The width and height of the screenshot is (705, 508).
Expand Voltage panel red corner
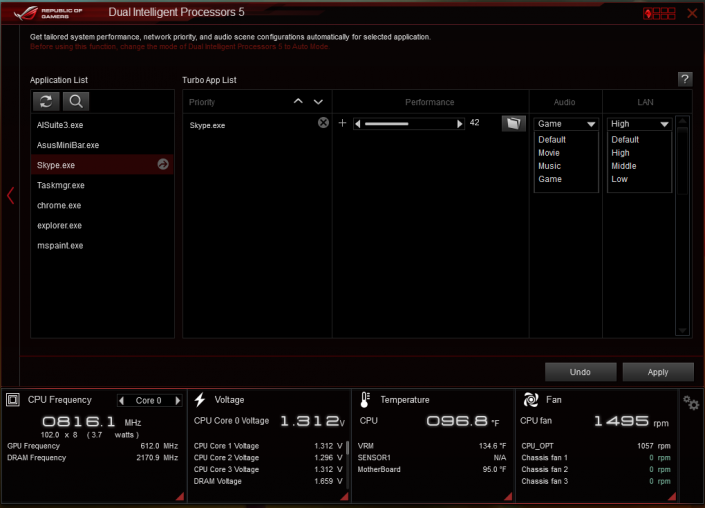click(344, 496)
